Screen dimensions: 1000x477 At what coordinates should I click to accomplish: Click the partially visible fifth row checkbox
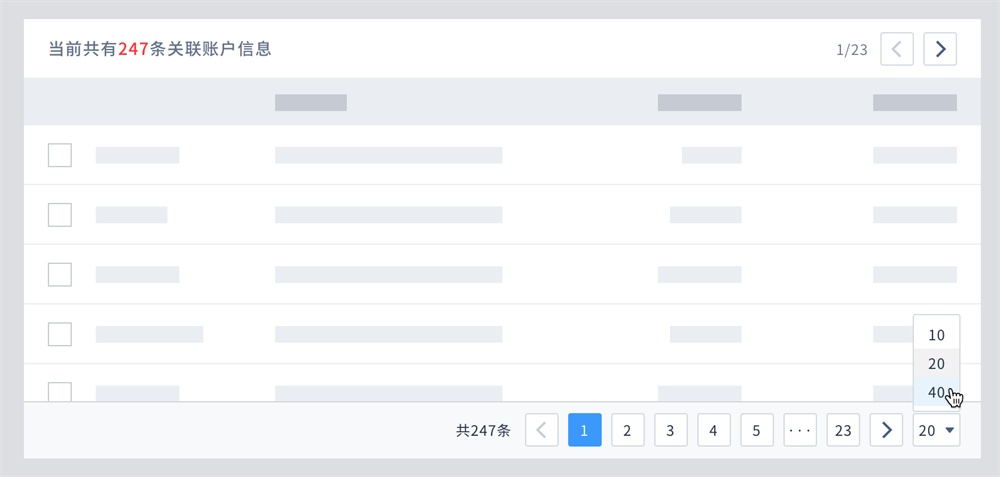pyautogui.click(x=60, y=392)
